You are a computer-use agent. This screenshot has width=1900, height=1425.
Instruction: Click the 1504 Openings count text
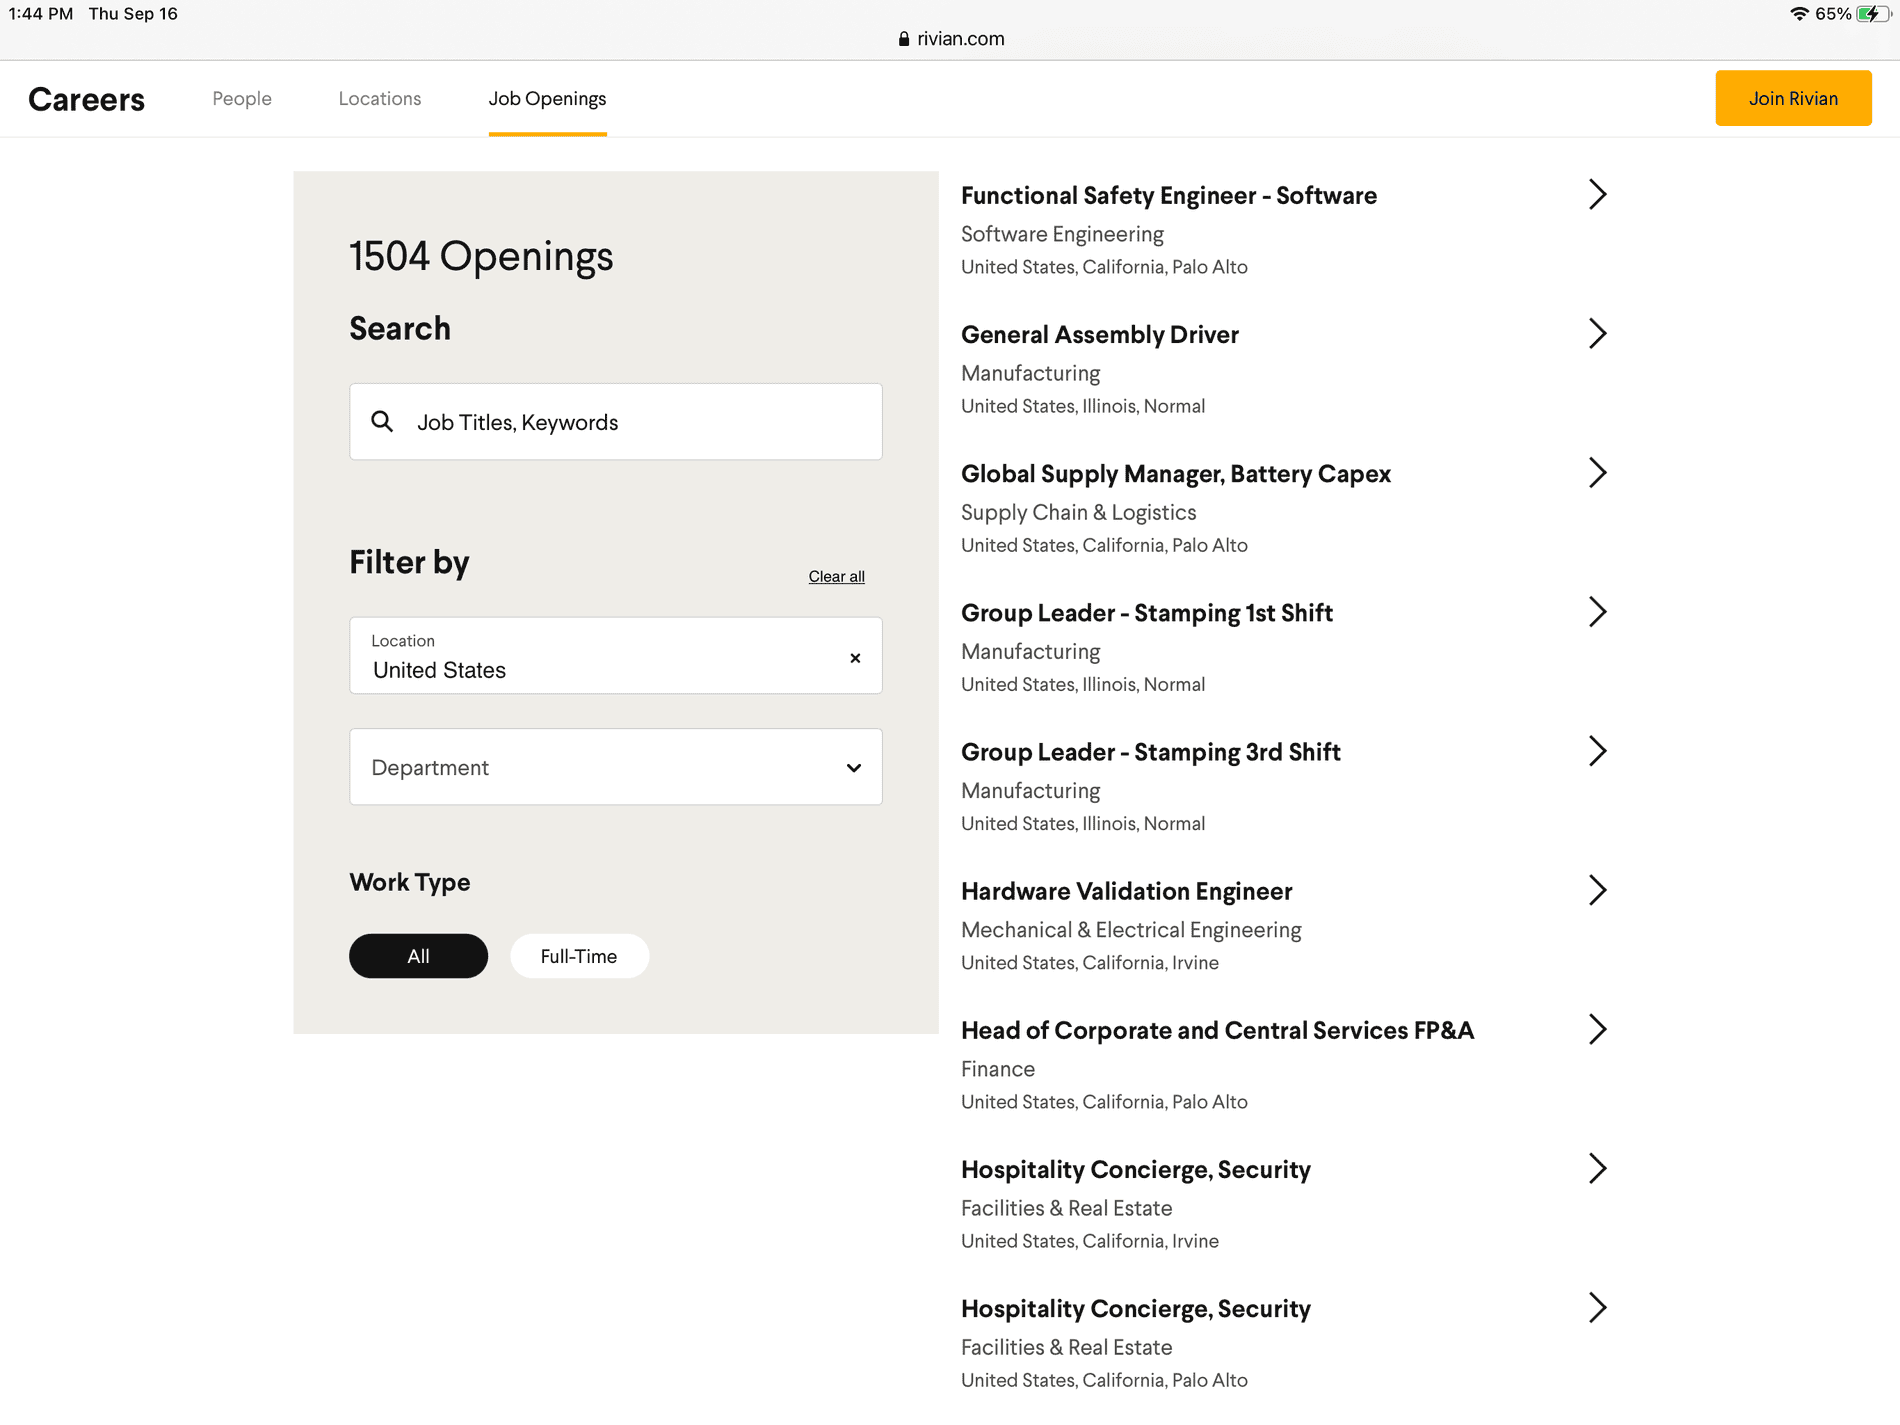[x=481, y=256]
